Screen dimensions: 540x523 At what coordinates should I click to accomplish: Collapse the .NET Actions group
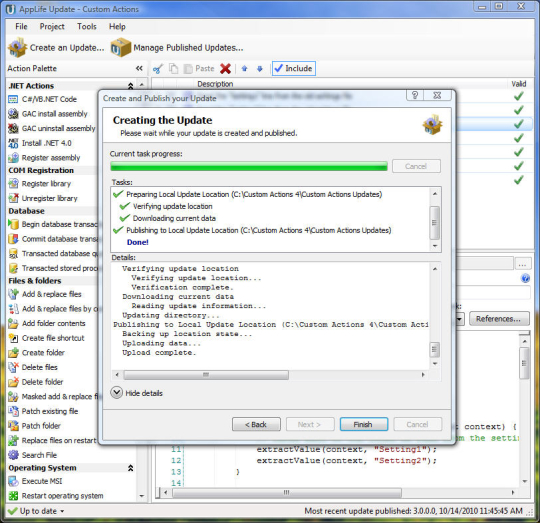pyautogui.click(x=131, y=86)
